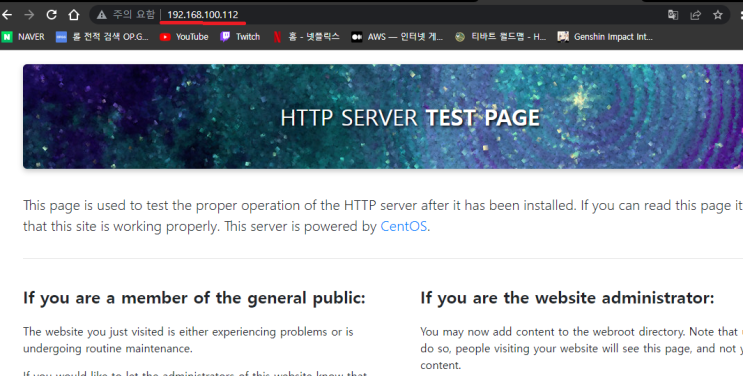This screenshot has height=376, width=743.
Task: Open the translate page icon
Action: click(673, 15)
